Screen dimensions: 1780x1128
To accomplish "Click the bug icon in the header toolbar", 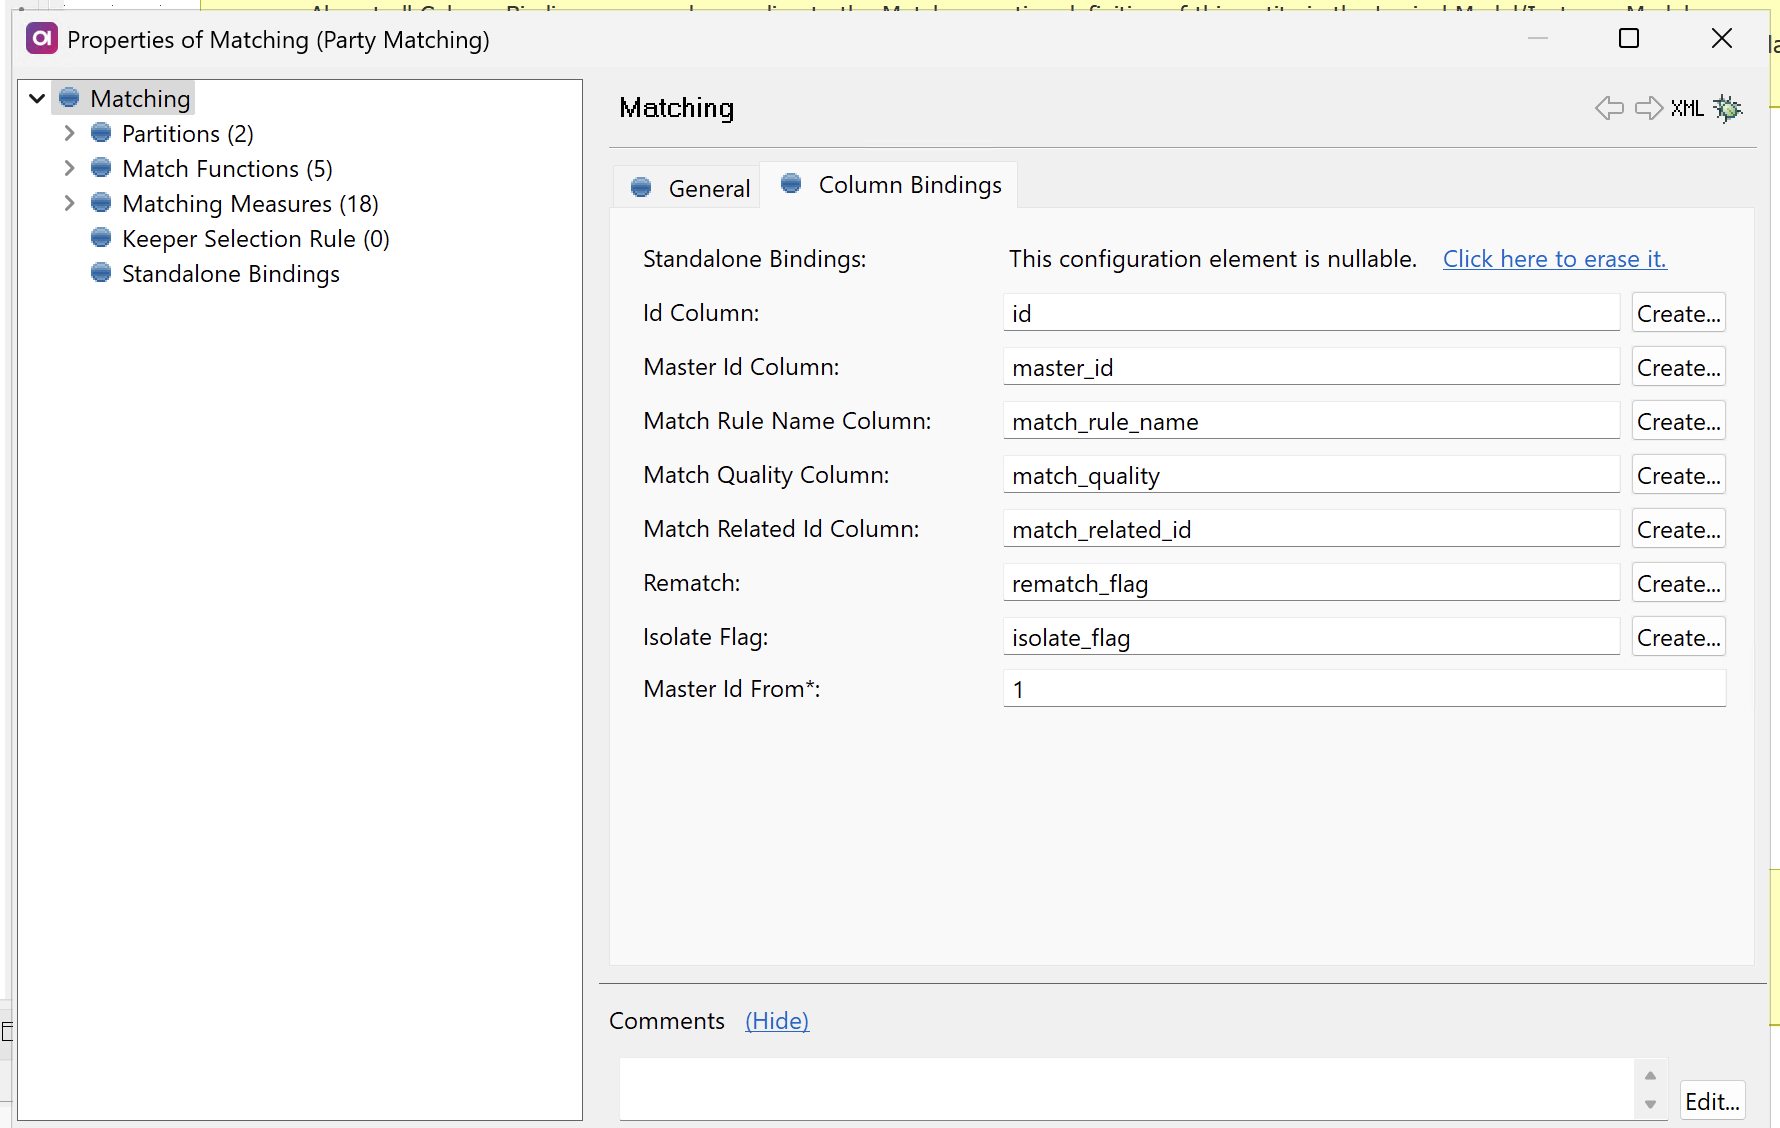I will (1728, 108).
